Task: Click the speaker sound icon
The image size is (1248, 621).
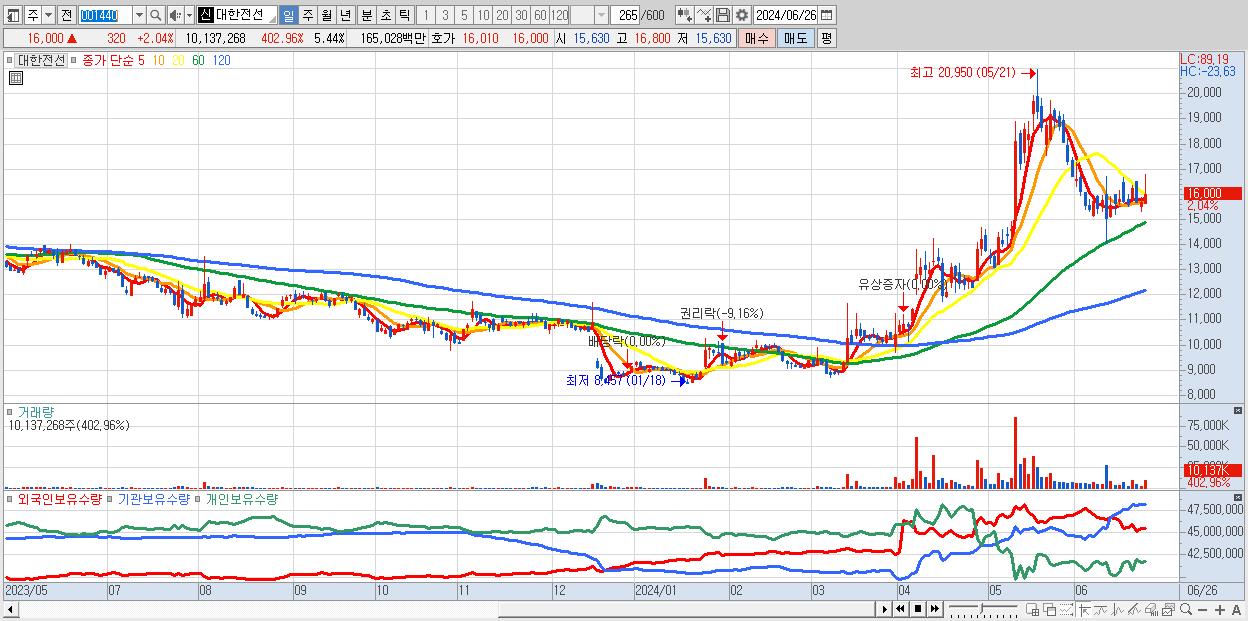Action: 174,15
